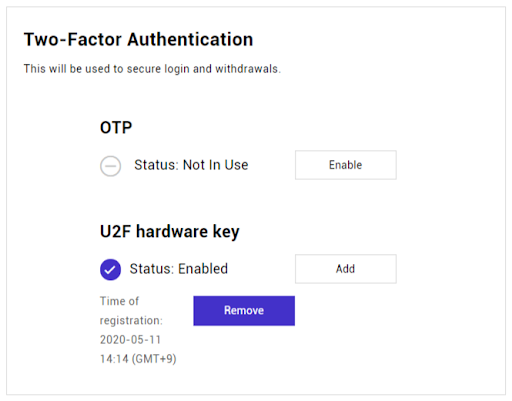Click the 'Status: Not In Use' text
512x401 pixels.
tap(191, 165)
